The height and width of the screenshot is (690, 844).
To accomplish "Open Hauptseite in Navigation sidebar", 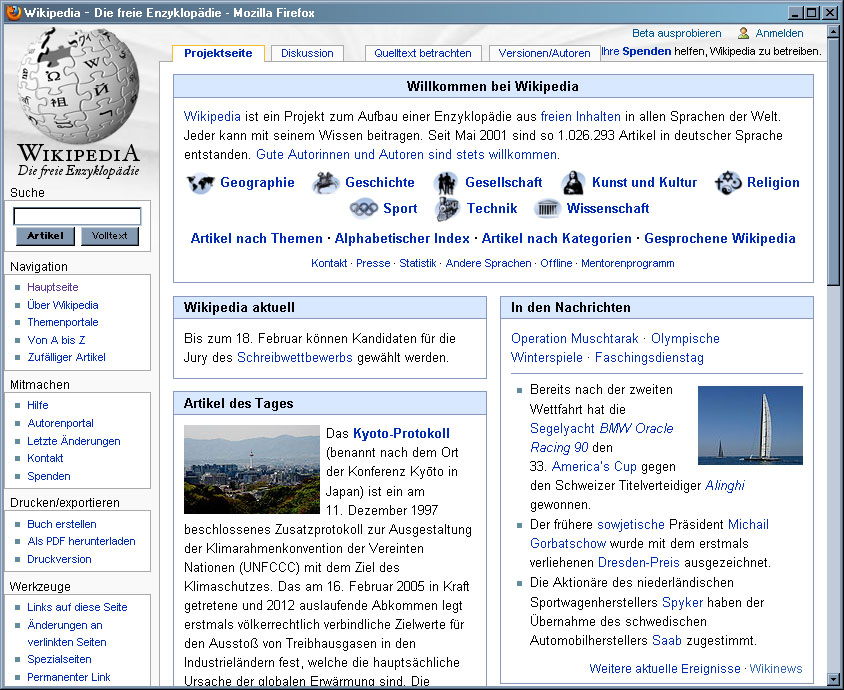I will click(53, 287).
